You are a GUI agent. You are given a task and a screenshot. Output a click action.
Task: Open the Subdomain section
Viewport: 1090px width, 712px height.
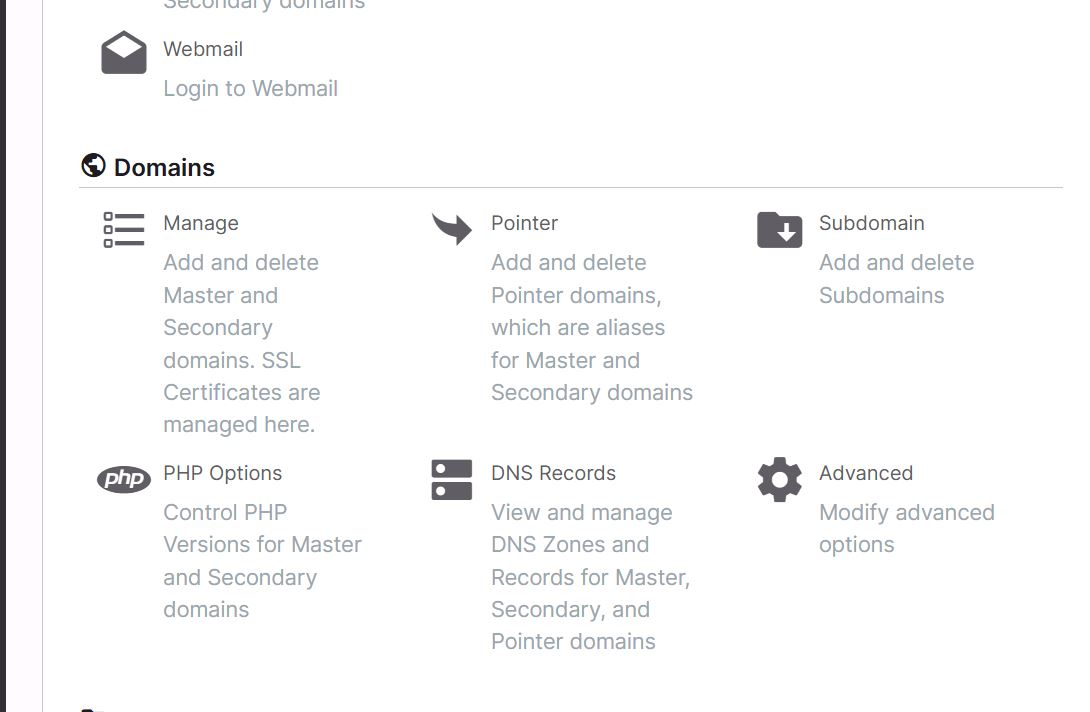pos(871,223)
